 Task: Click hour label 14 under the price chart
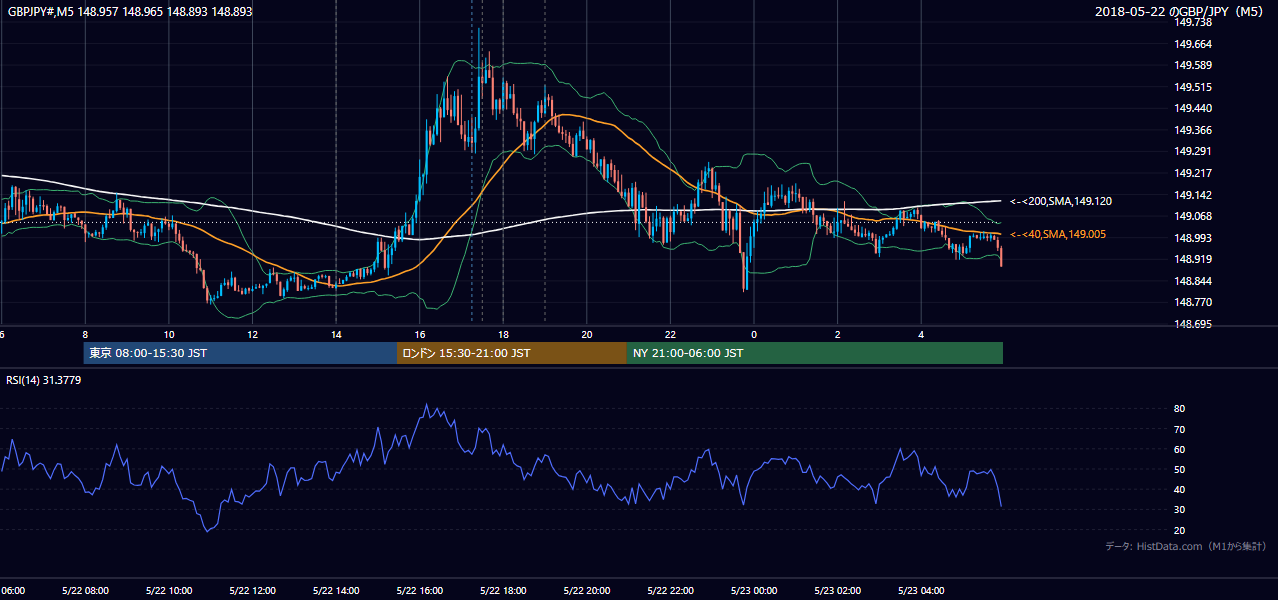(x=336, y=334)
